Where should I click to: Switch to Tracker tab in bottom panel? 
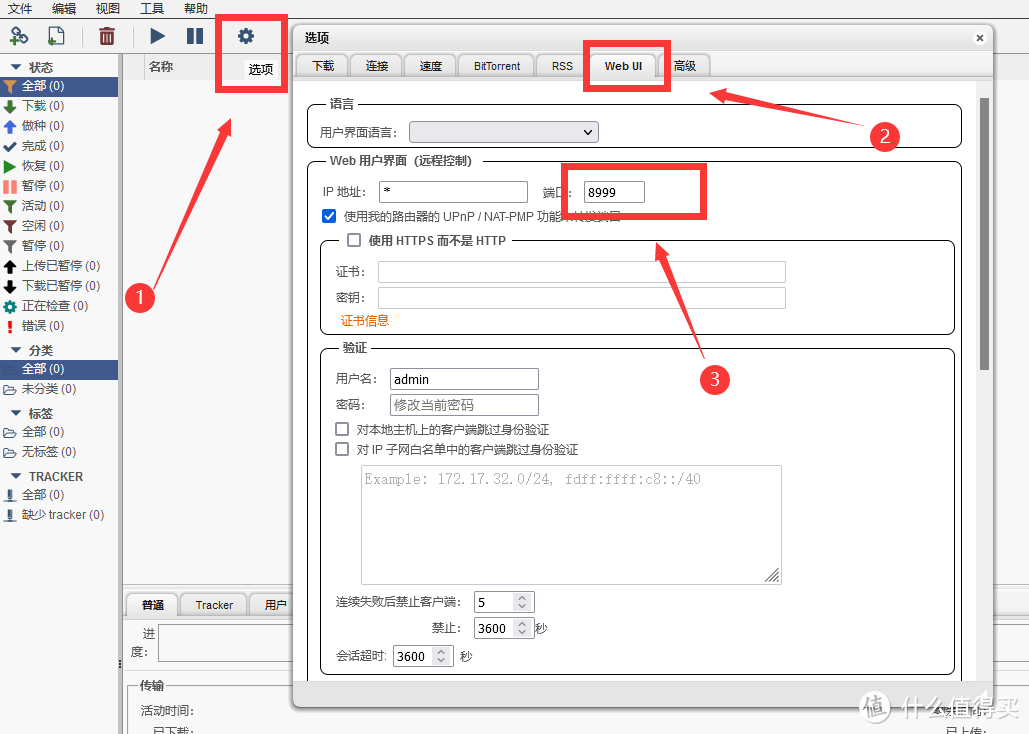point(214,605)
